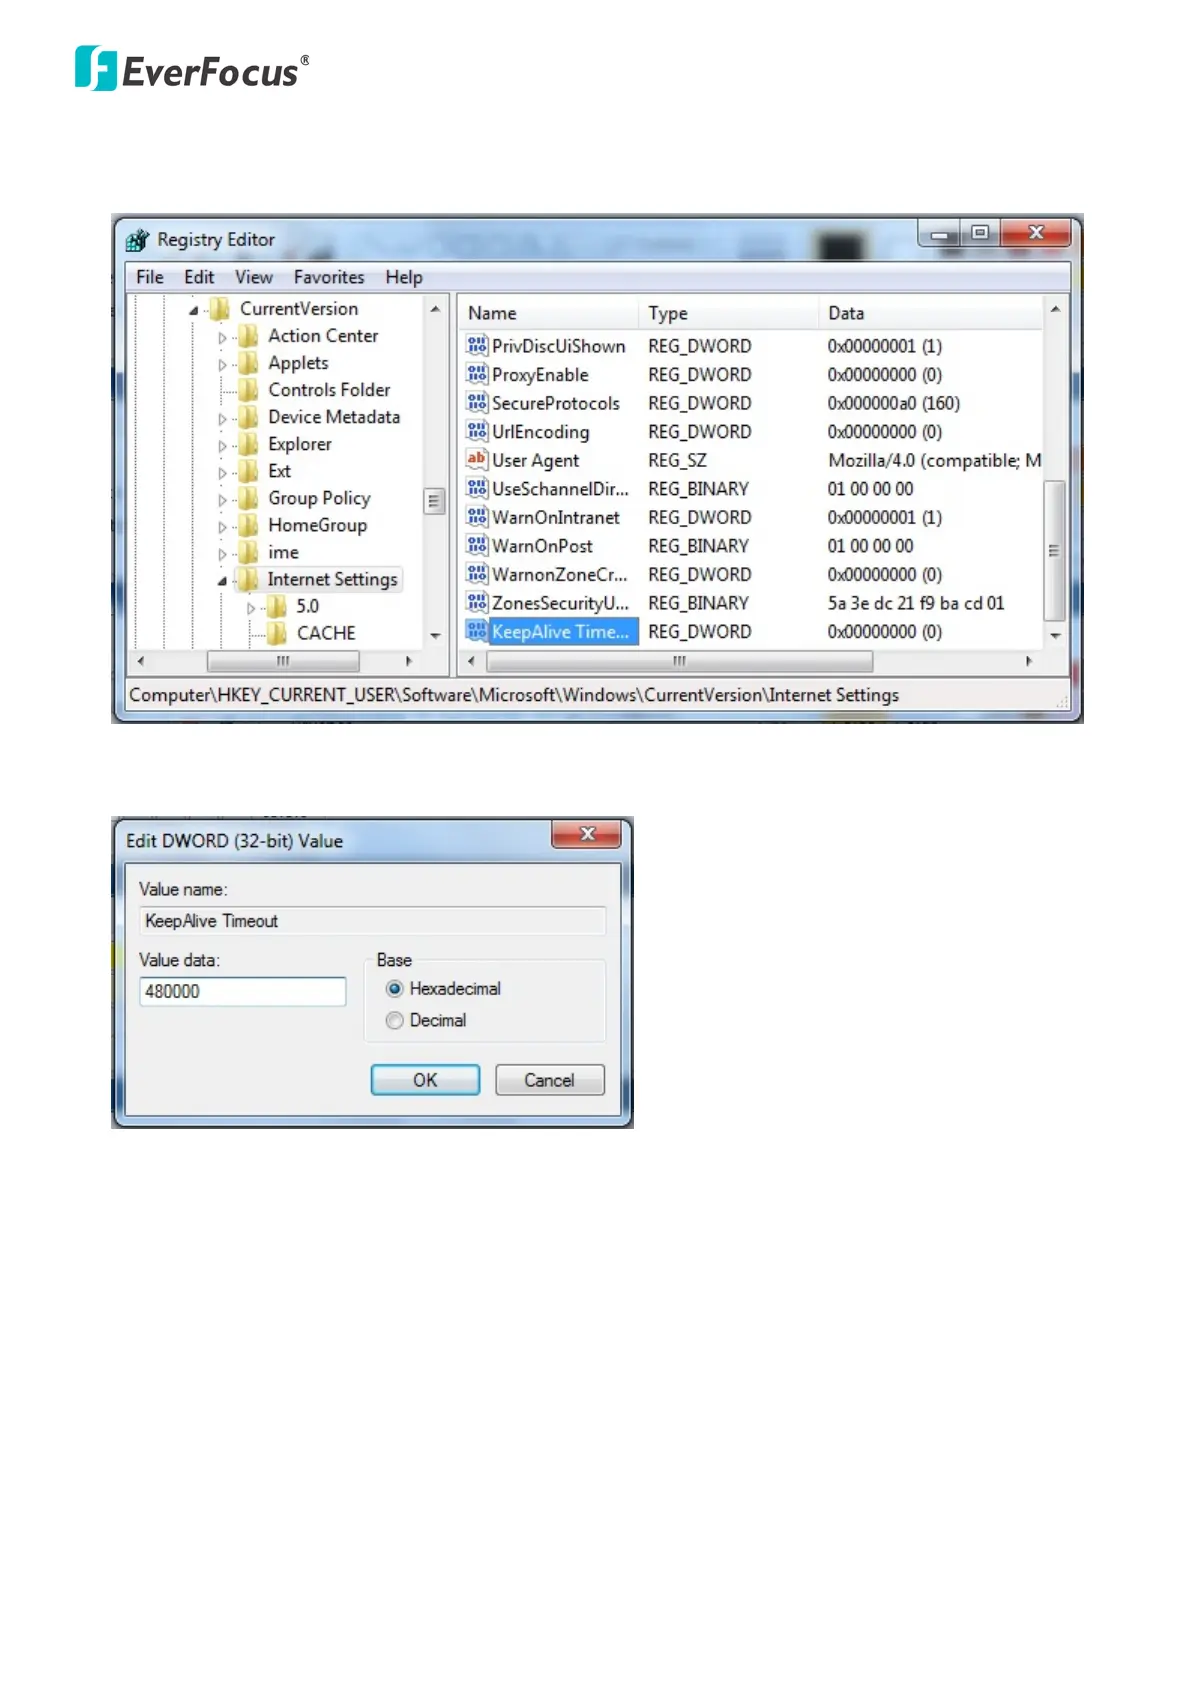Image resolution: width=1190 pixels, height=1684 pixels.
Task: Click the PrivDiscUiShown DWORD value icon
Action: point(477,346)
